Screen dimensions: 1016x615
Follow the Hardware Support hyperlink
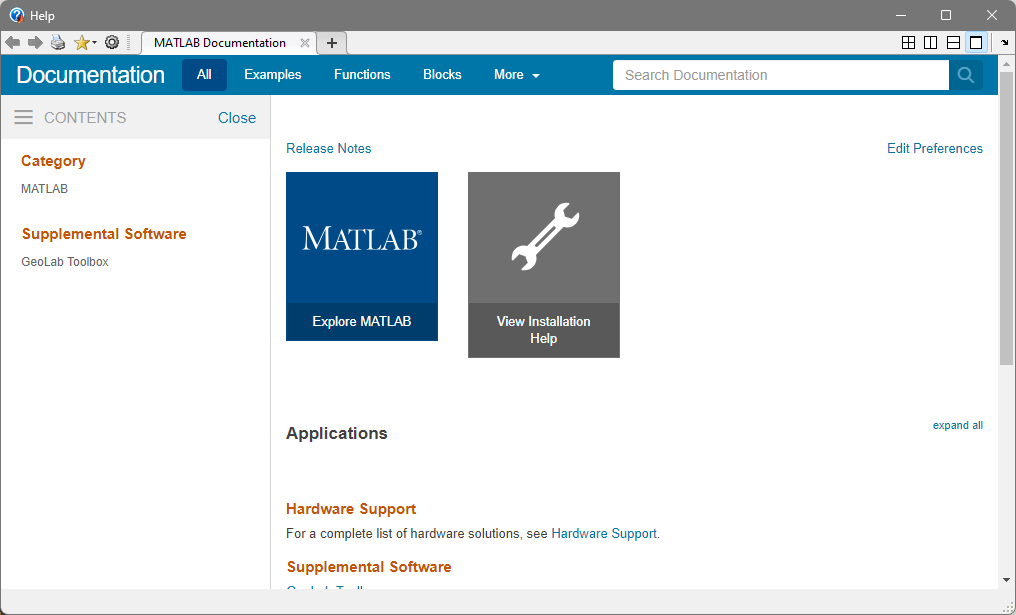click(x=604, y=533)
